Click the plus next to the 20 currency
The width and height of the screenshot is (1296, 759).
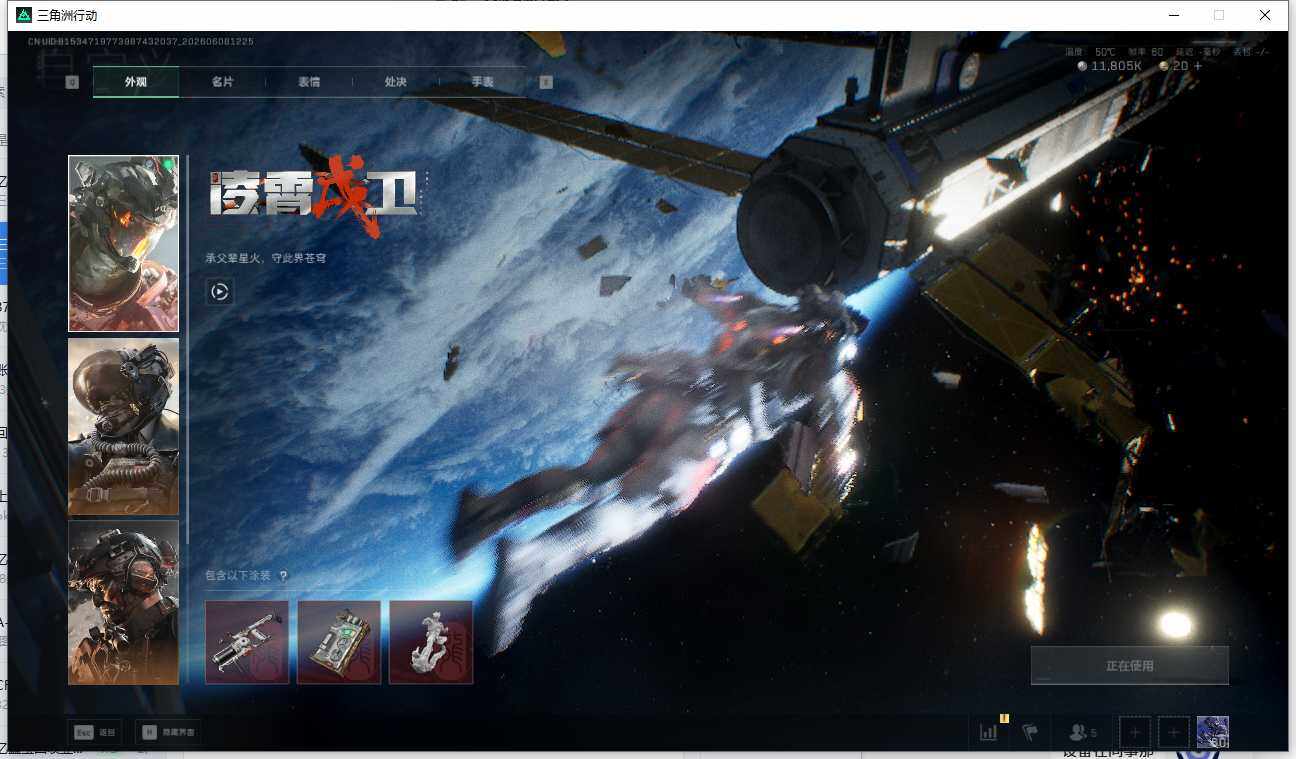click(1197, 66)
